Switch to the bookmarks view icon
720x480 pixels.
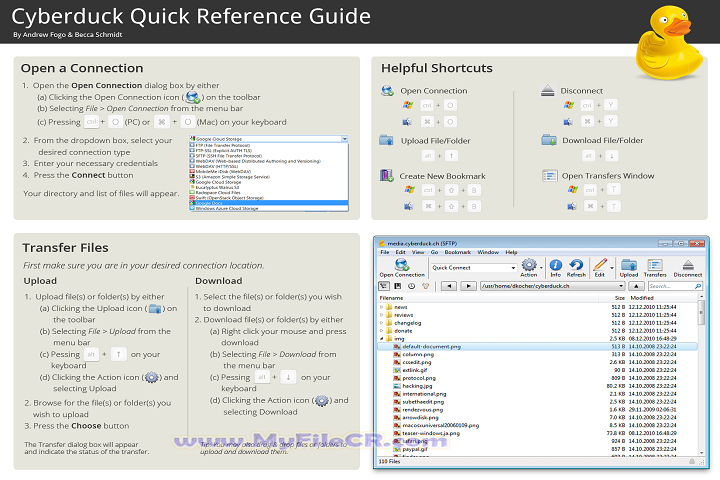[x=398, y=286]
